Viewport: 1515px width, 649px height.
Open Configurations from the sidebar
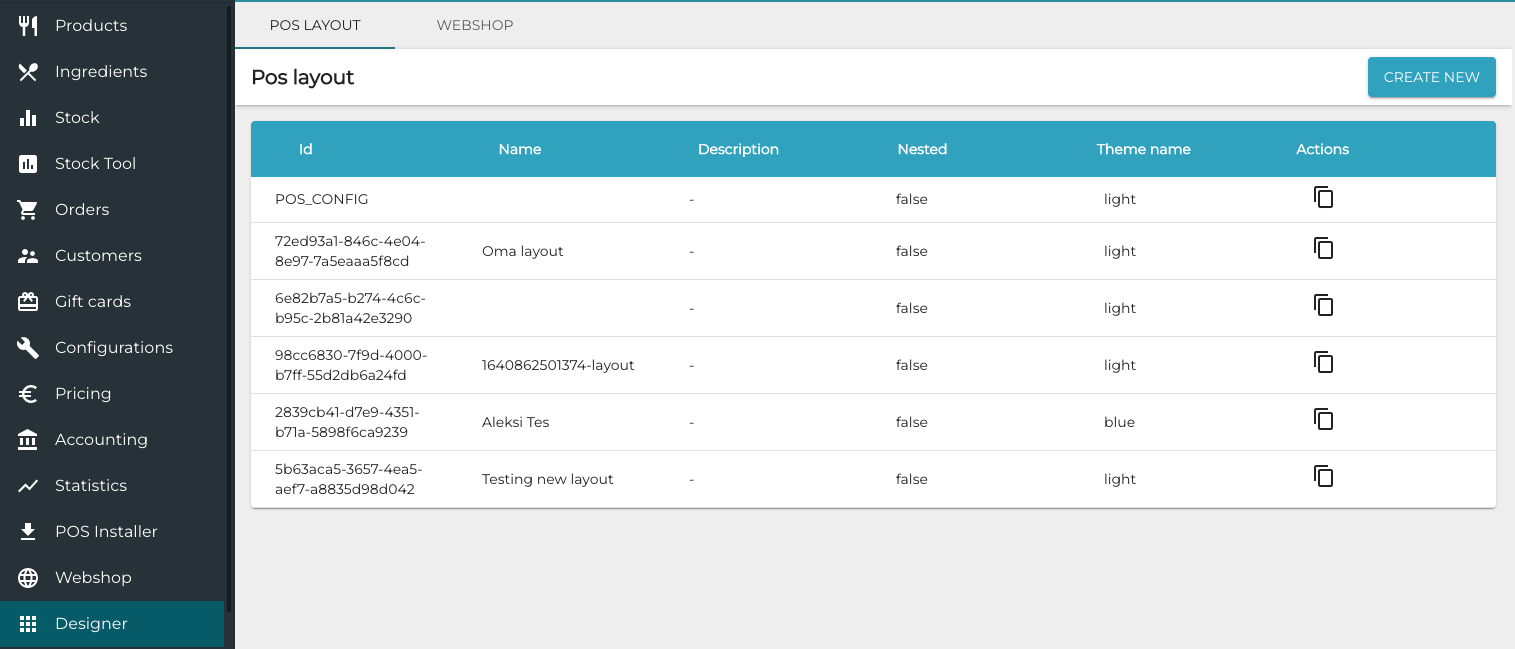113,348
